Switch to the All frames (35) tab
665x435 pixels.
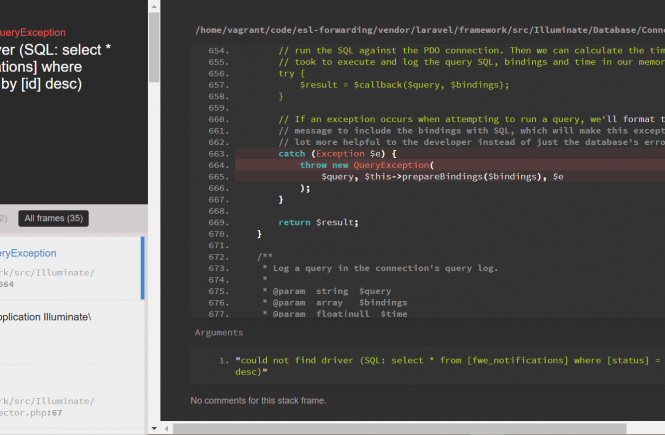click(x=54, y=218)
